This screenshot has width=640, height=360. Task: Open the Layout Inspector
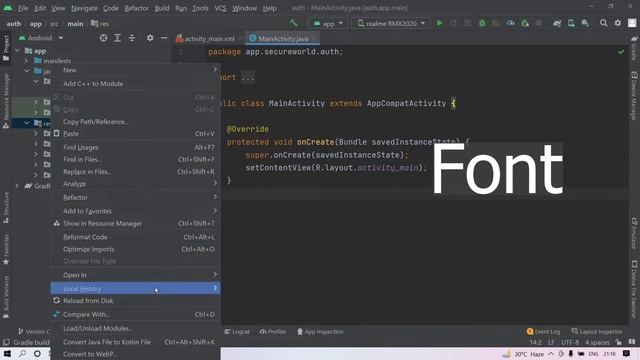(x=597, y=331)
